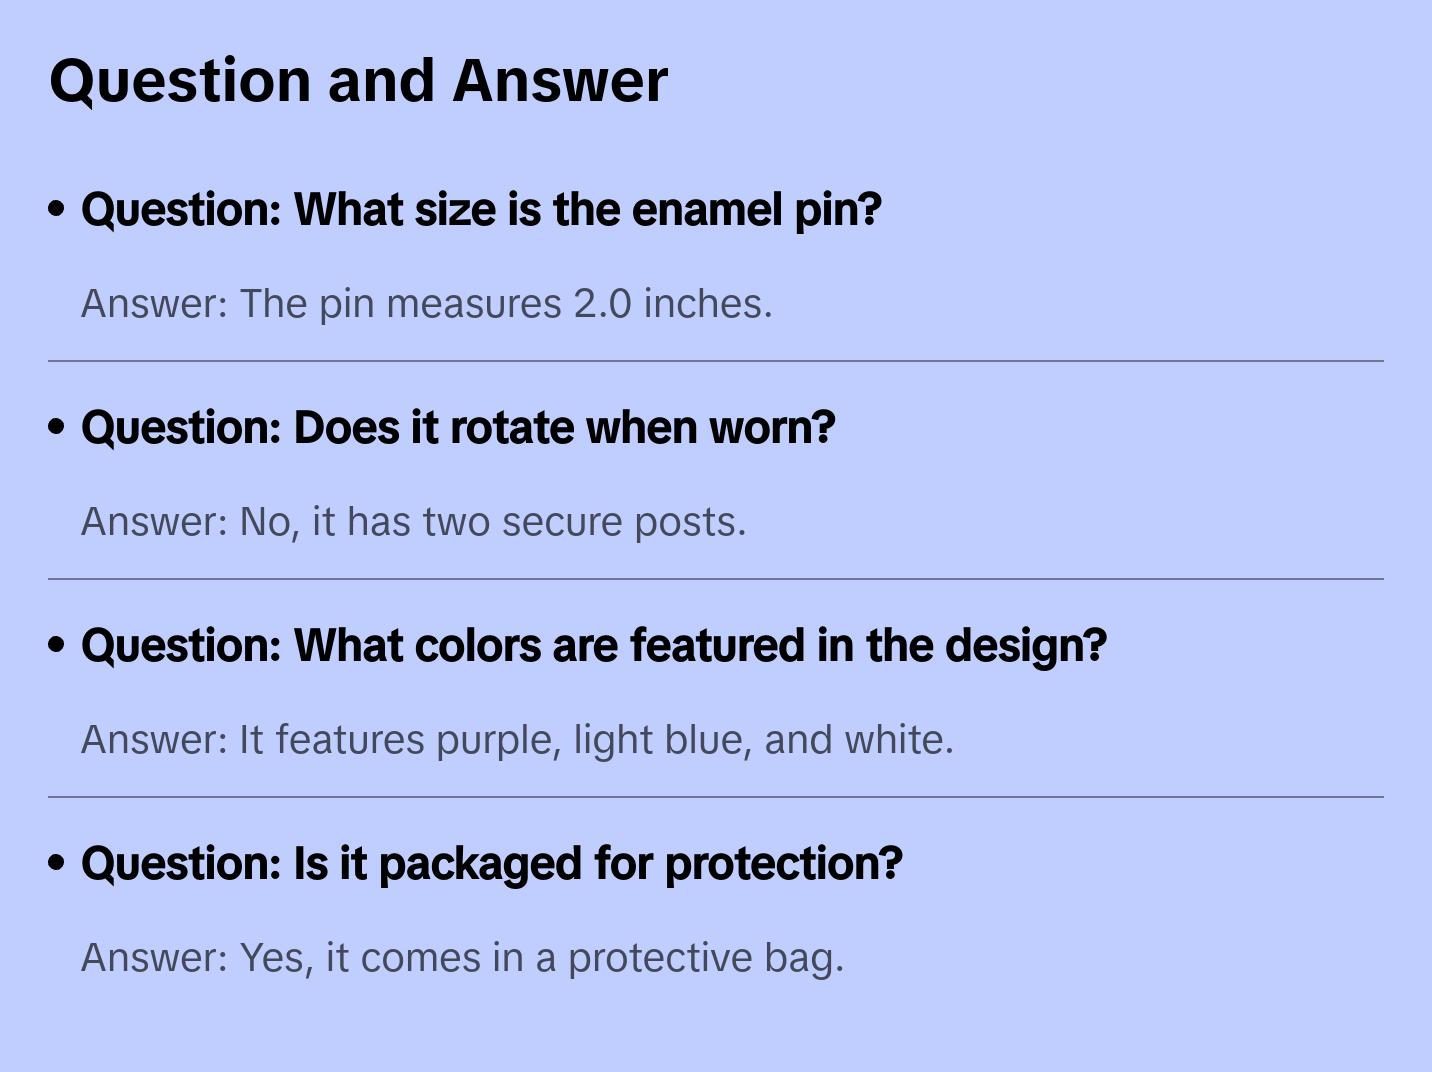The image size is (1432, 1072).
Task: Click the bullet beside the packaging question
Action: pos(57,863)
